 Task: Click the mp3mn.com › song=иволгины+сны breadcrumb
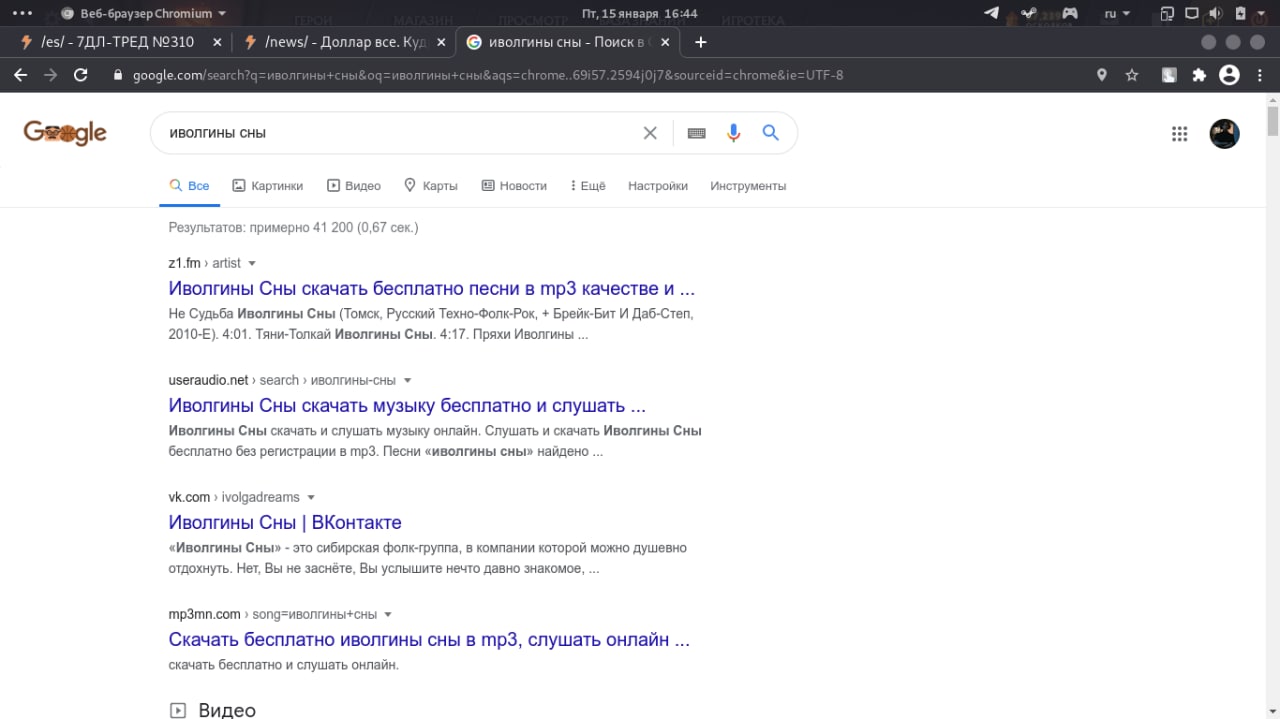pyautogui.click(x=272, y=614)
